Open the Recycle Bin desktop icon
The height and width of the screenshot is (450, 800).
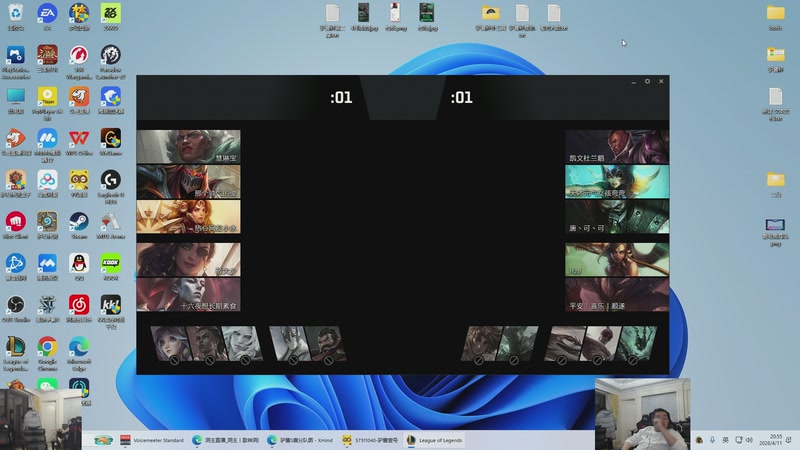(16, 14)
